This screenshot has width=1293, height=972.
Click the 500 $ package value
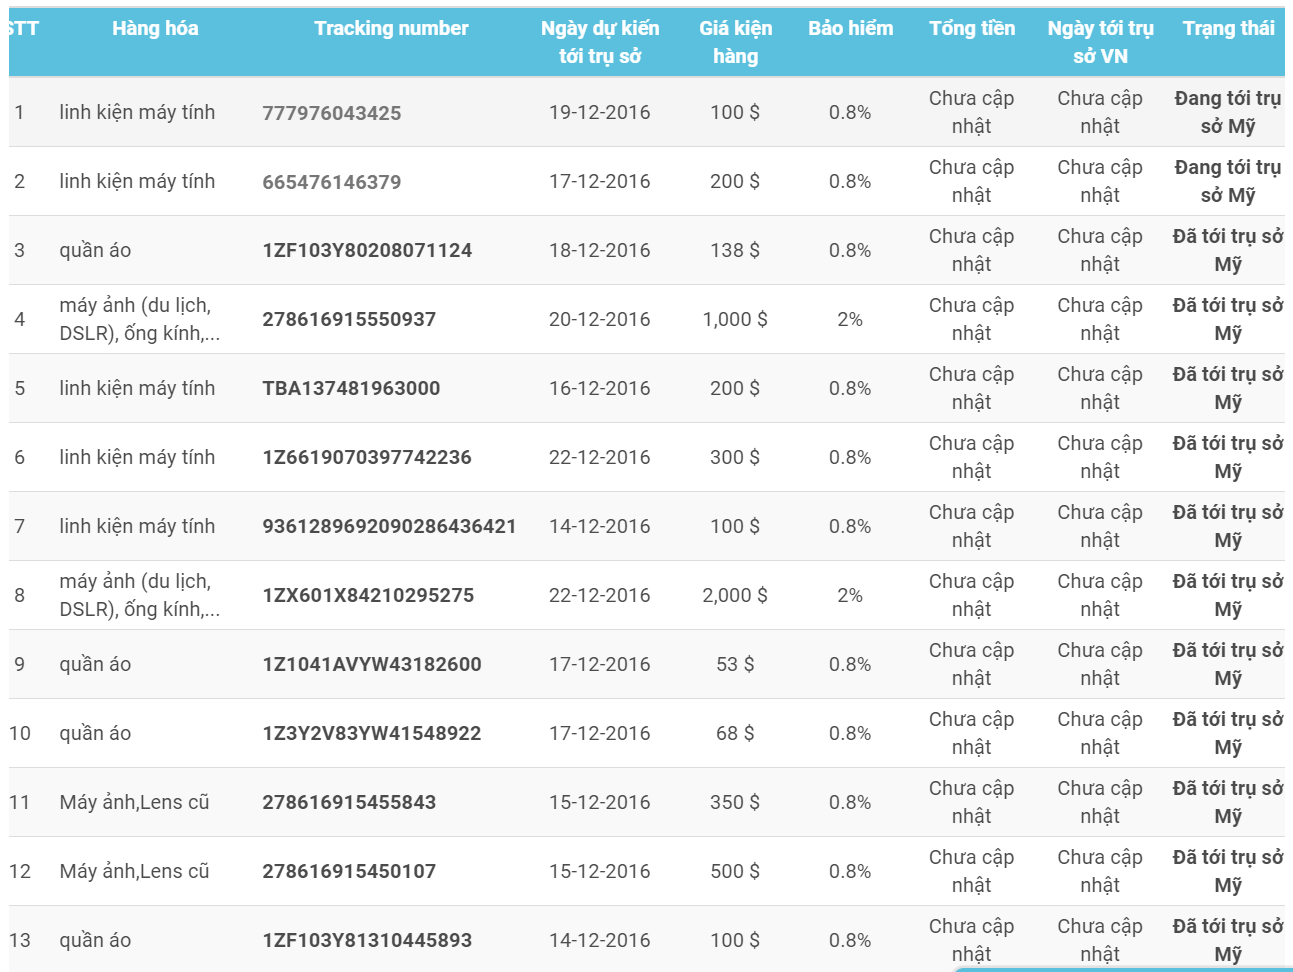(735, 871)
